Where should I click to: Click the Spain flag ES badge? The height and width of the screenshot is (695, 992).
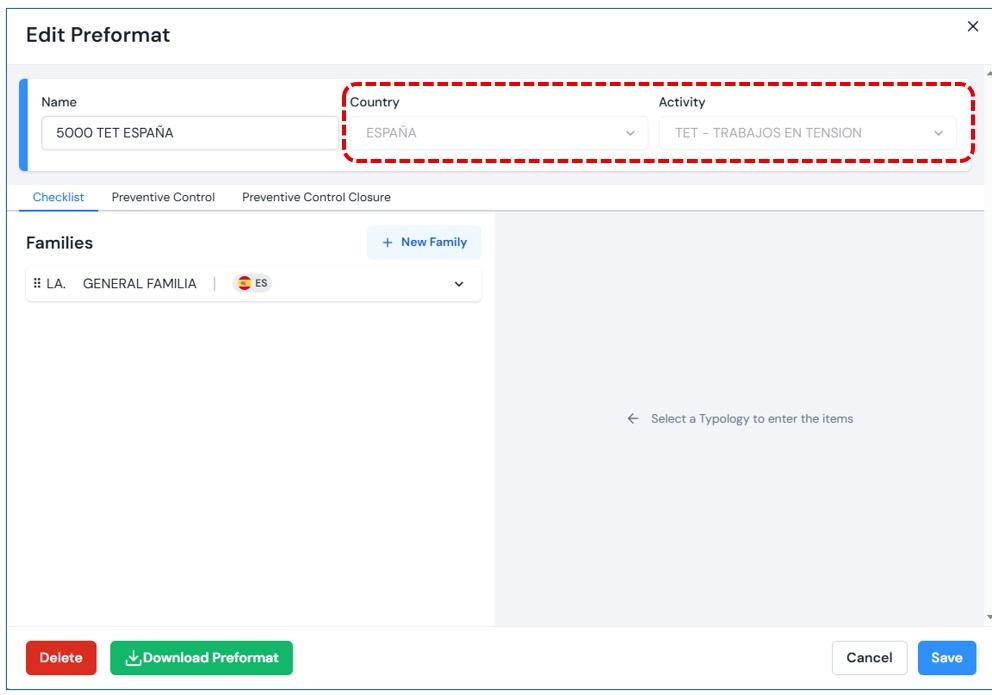pyautogui.click(x=252, y=284)
